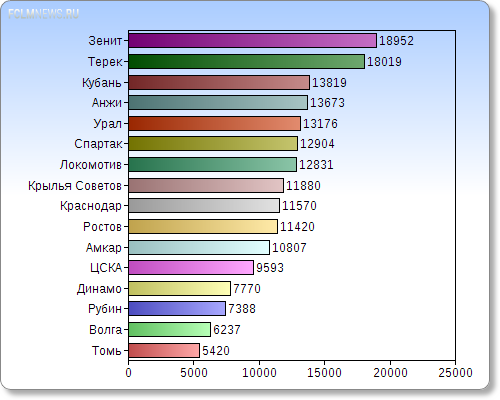Screen dimensions: 500x400
Task: Select the Краснодар gray bar
Action: click(204, 206)
